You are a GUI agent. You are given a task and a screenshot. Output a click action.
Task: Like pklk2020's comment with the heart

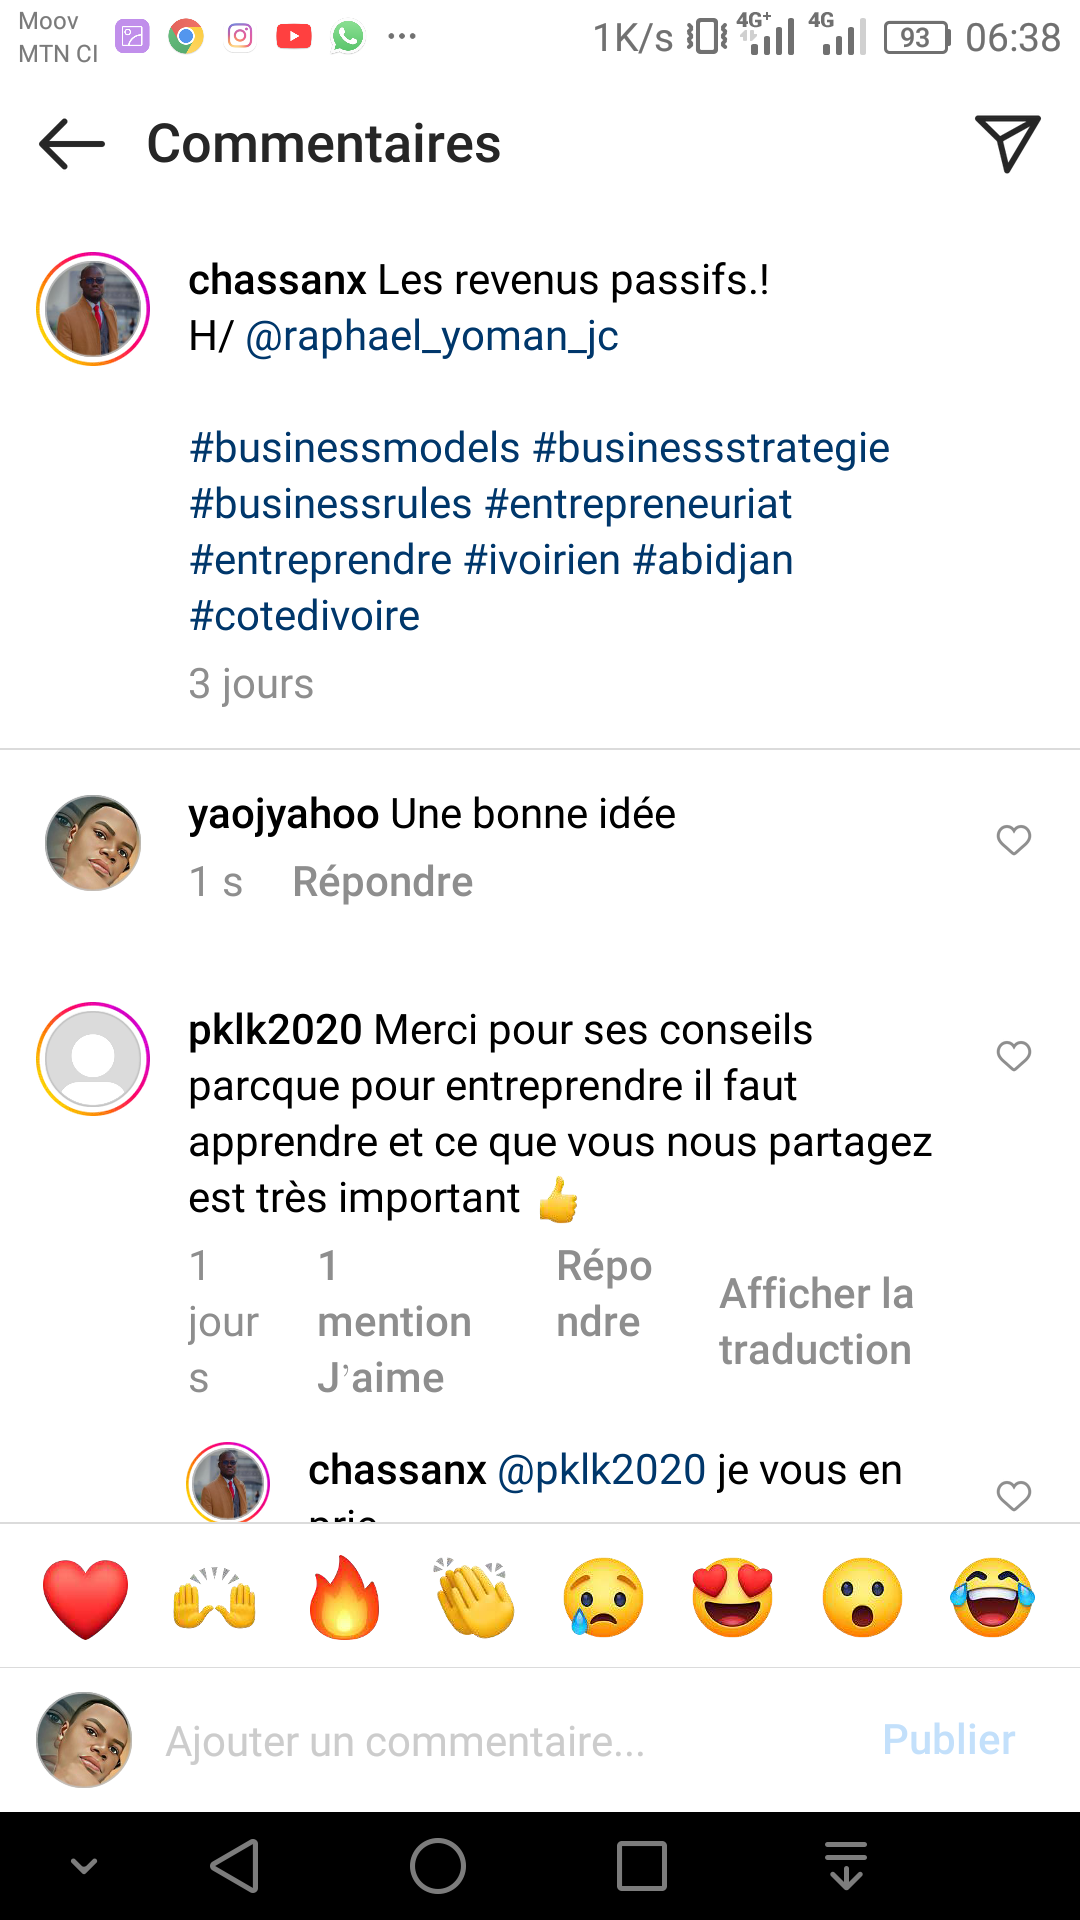tap(1013, 1056)
